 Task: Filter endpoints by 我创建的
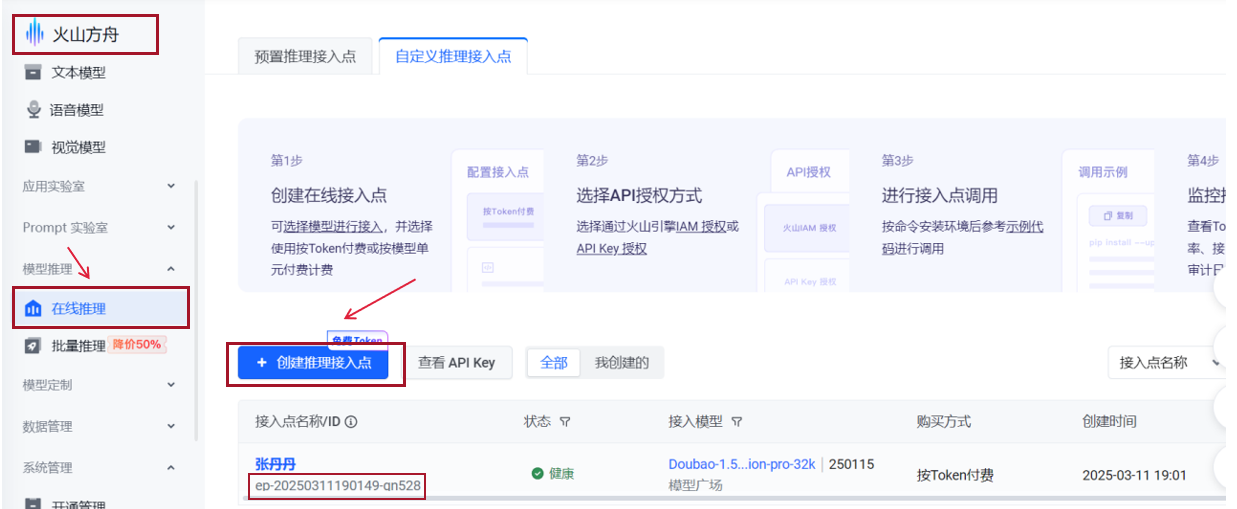pos(622,362)
